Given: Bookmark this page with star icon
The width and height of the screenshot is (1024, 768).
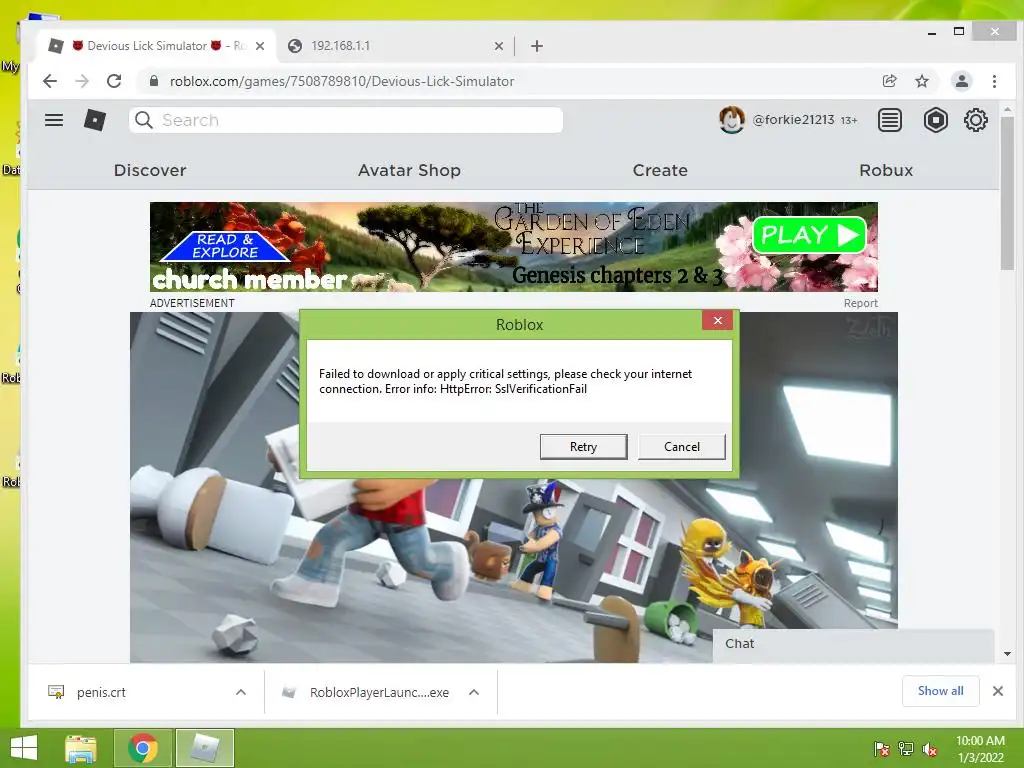Looking at the screenshot, I should tap(921, 81).
